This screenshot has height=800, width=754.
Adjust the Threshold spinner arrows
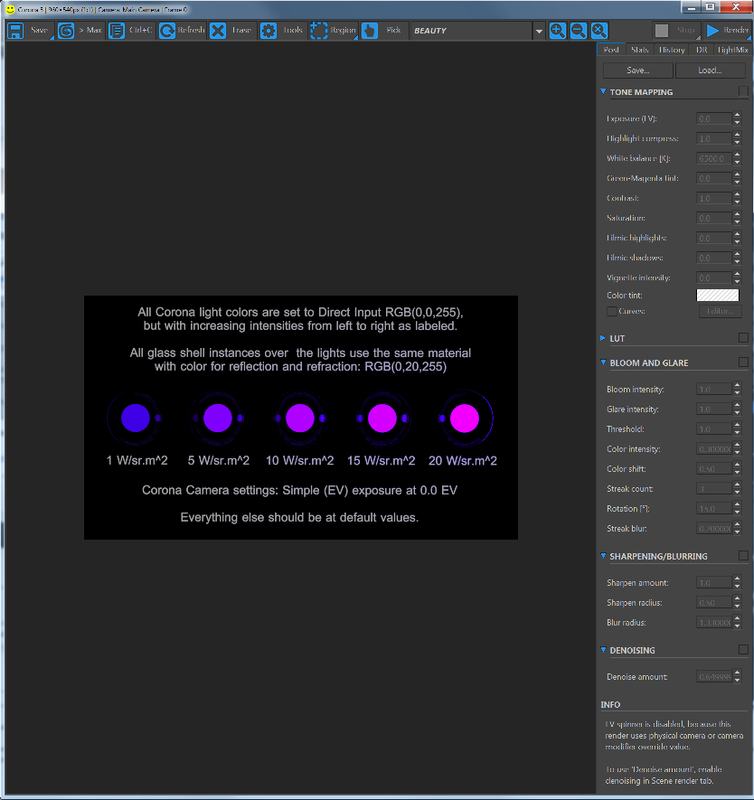click(737, 429)
